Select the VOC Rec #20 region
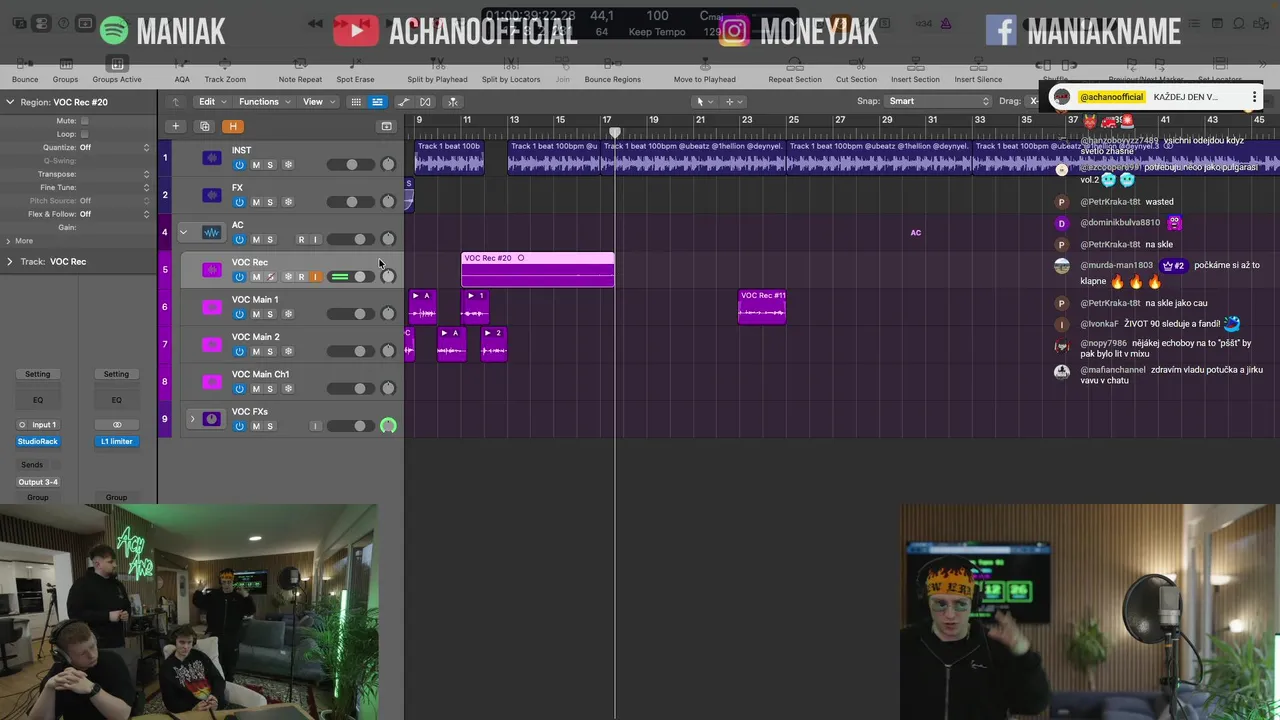This screenshot has width=1280, height=720. coord(538,269)
